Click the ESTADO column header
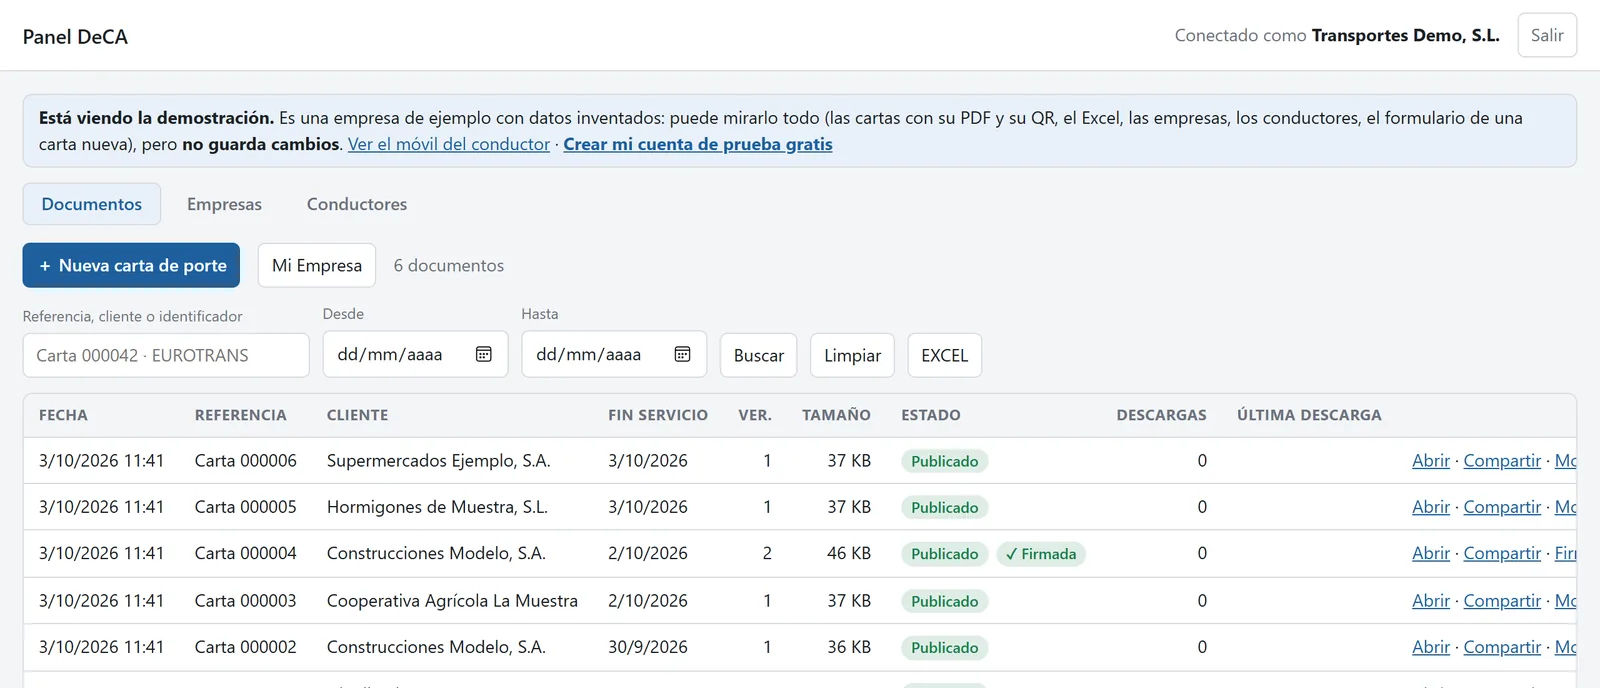This screenshot has width=1600, height=688. pos(931,415)
